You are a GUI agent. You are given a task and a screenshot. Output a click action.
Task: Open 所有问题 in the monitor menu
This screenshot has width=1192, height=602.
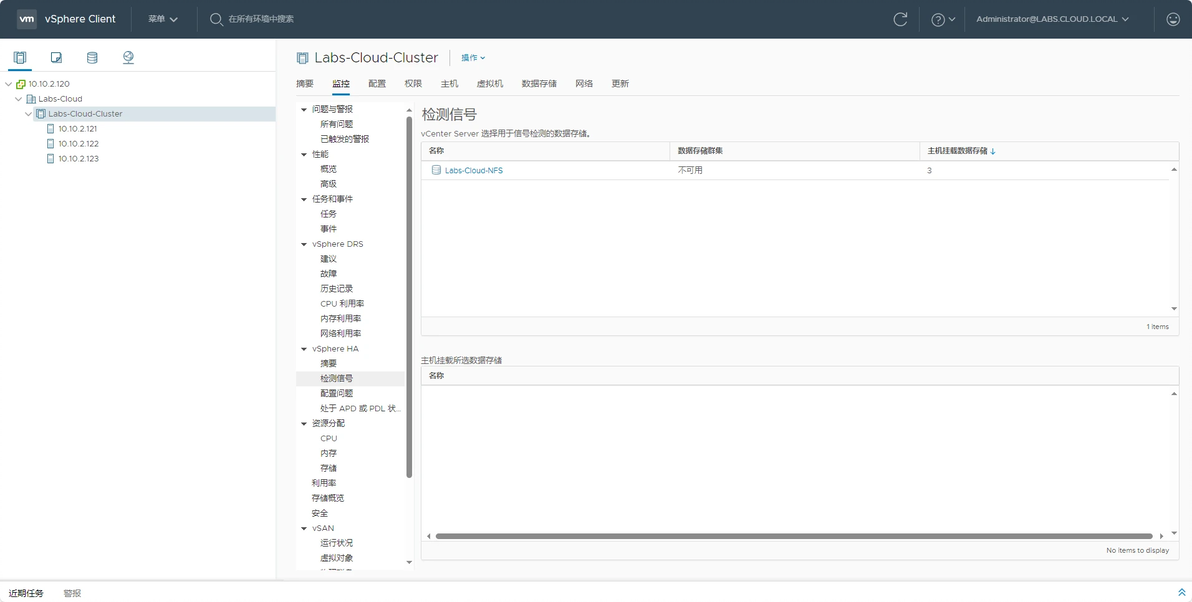tap(337, 124)
